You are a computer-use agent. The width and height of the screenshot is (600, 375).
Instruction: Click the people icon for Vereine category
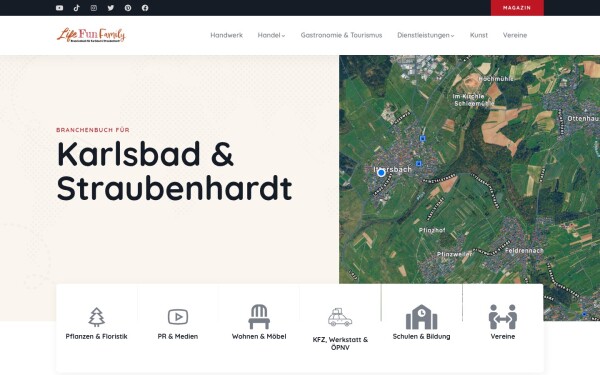click(503, 317)
